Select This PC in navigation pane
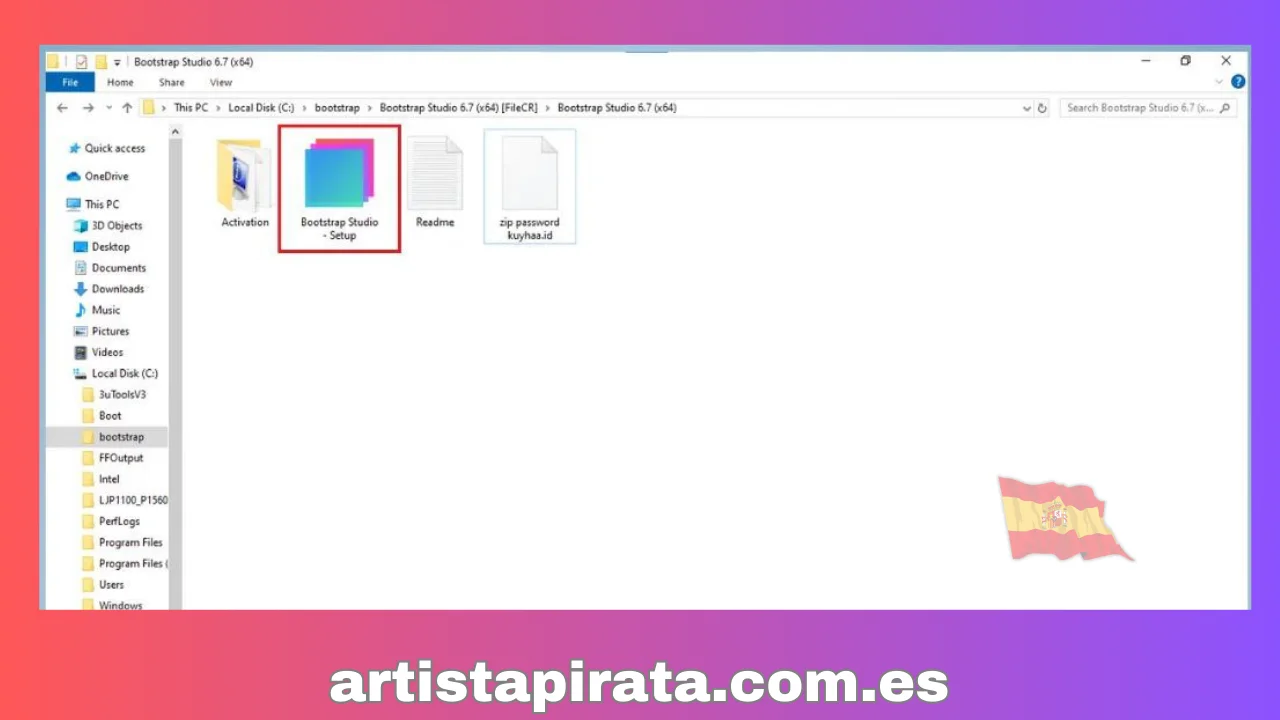Image resolution: width=1280 pixels, height=720 pixels. pos(92,204)
